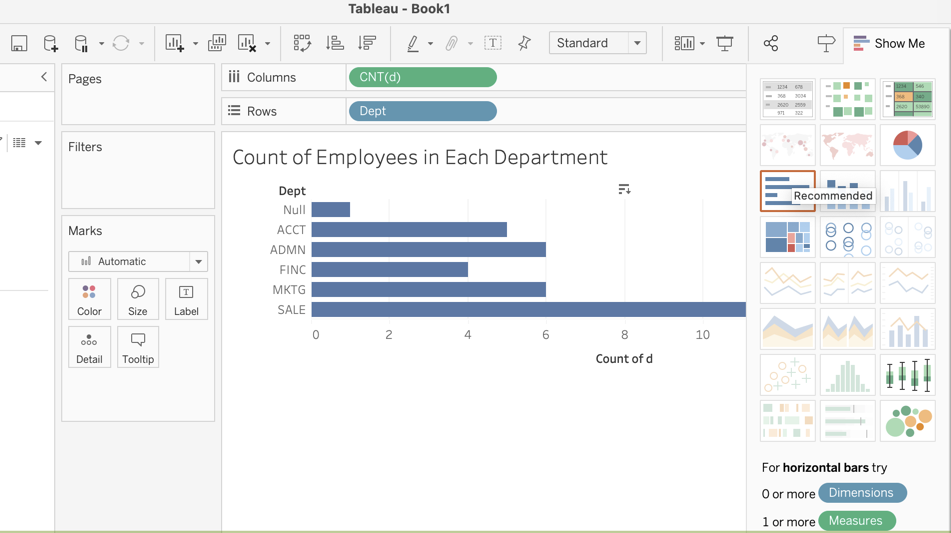This screenshot has height=533, width=951.
Task: Sort bars descending from the toolbar
Action: coord(367,43)
